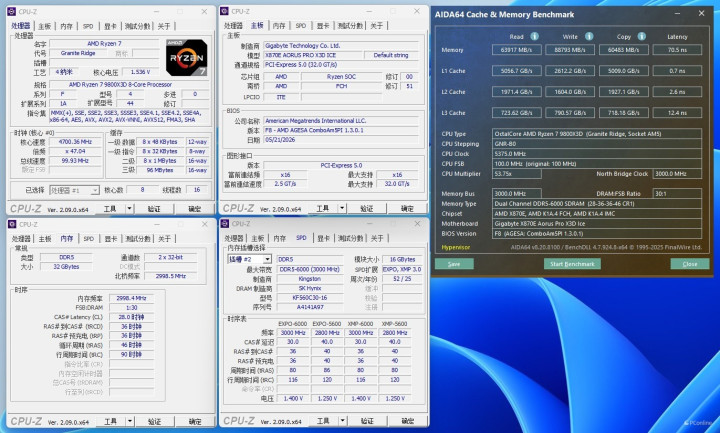Click the Hypervisor label in AIDA64
This screenshot has width=720, height=433.
[x=456, y=247]
